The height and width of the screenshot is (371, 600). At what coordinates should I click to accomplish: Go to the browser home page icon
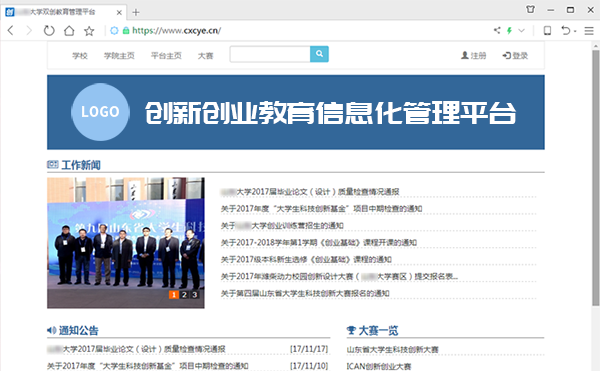(x=69, y=31)
